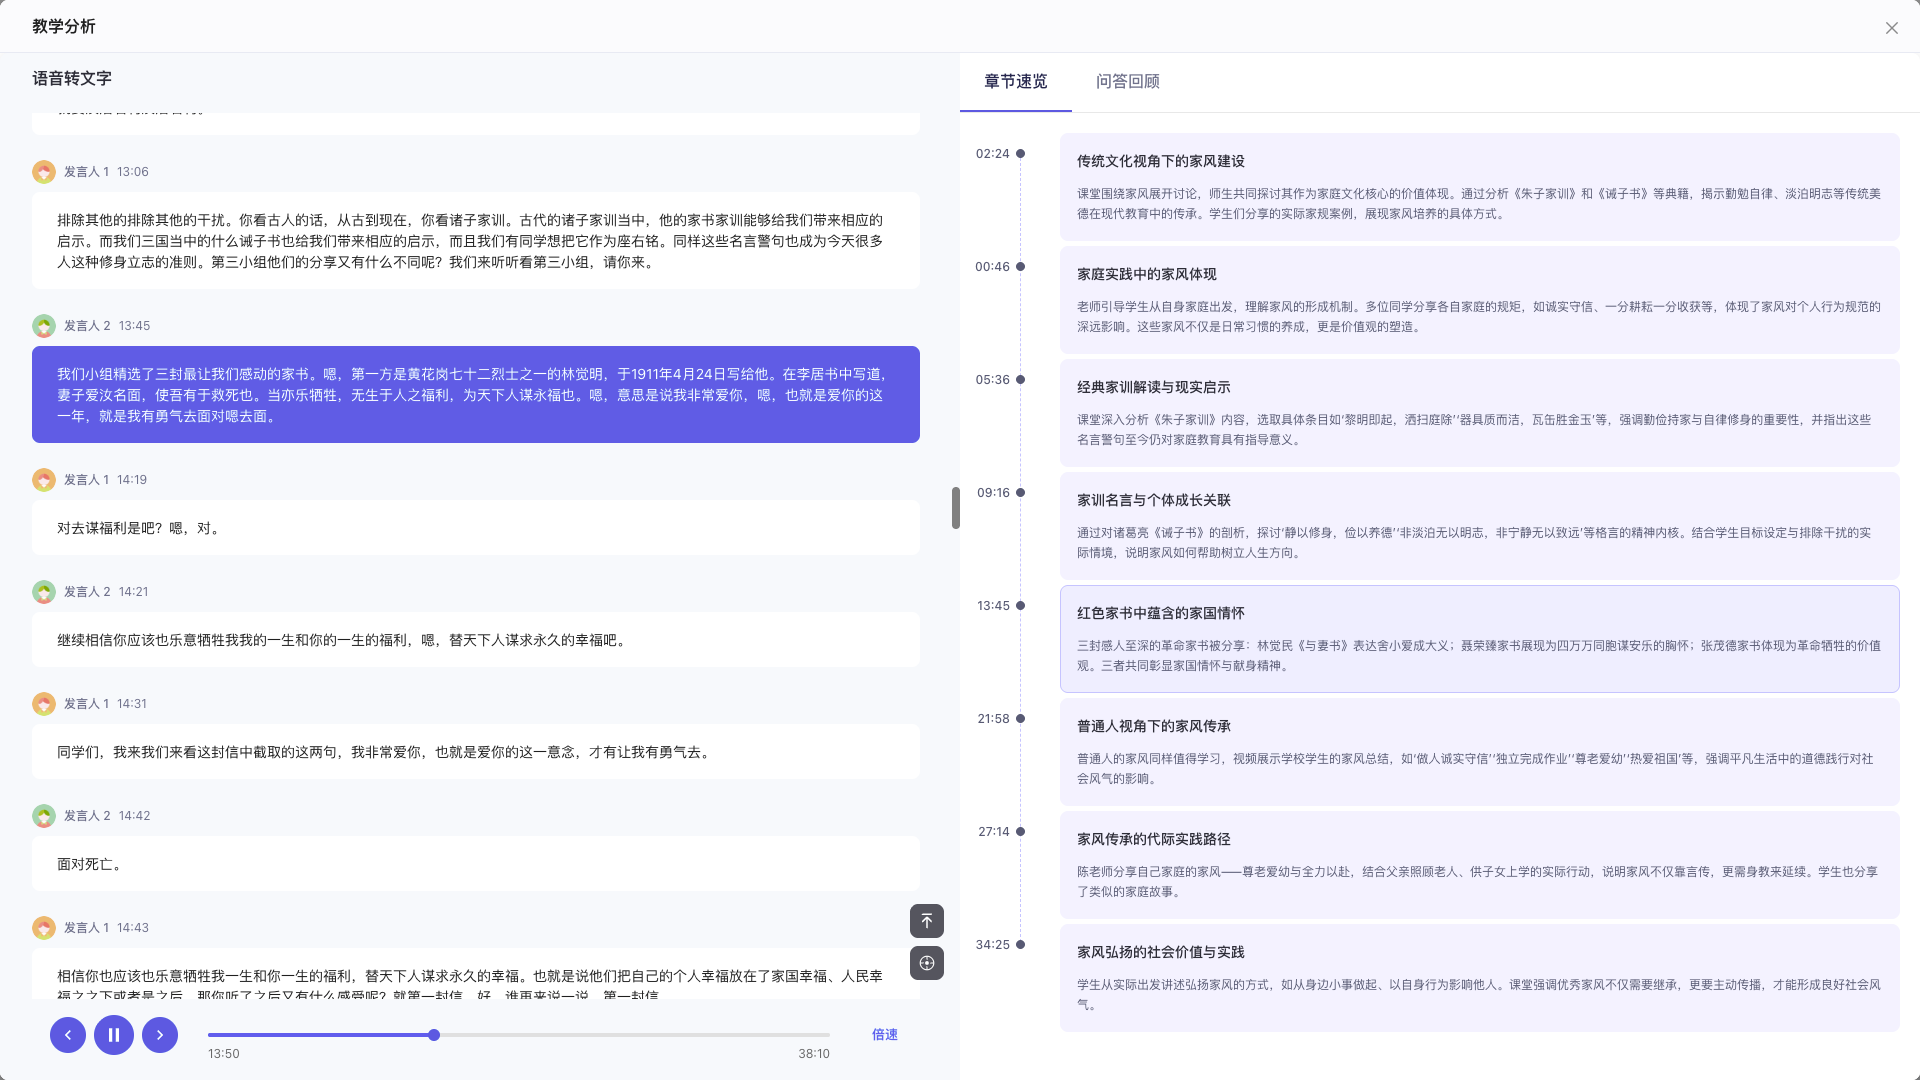1920x1080 pixels.
Task: Click the transcript panel scrollbar thumb
Action: pyautogui.click(x=956, y=508)
